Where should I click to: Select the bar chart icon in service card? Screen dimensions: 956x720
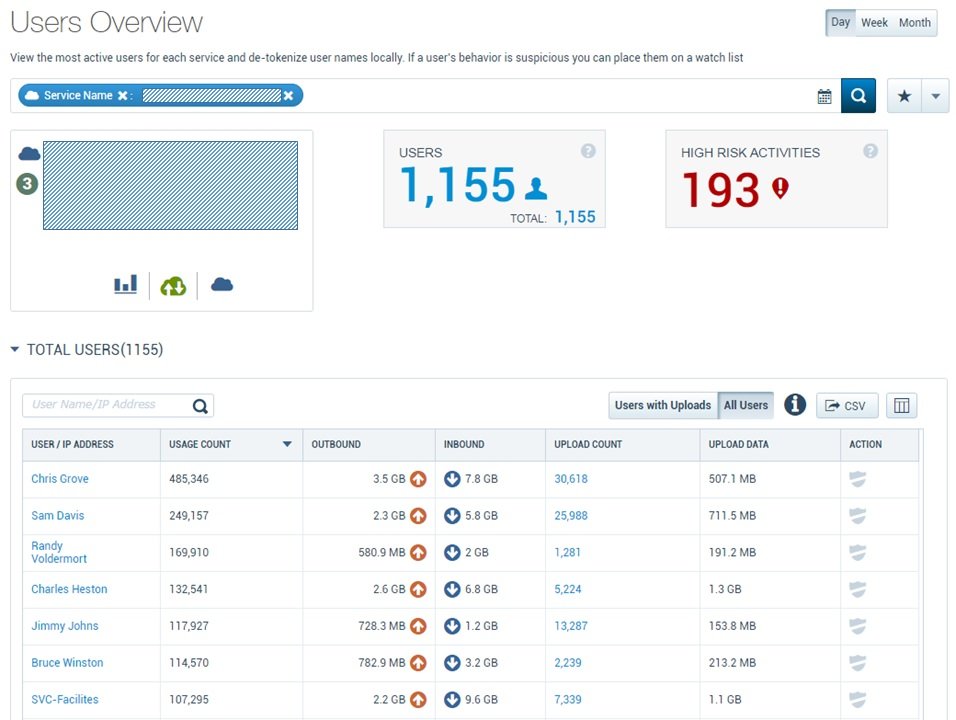pos(125,285)
